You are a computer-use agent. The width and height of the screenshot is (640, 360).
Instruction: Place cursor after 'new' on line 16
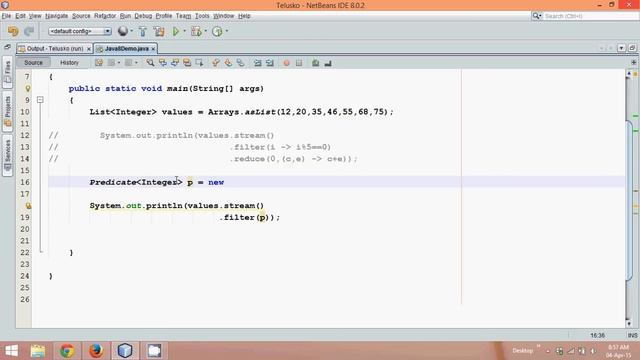point(224,182)
